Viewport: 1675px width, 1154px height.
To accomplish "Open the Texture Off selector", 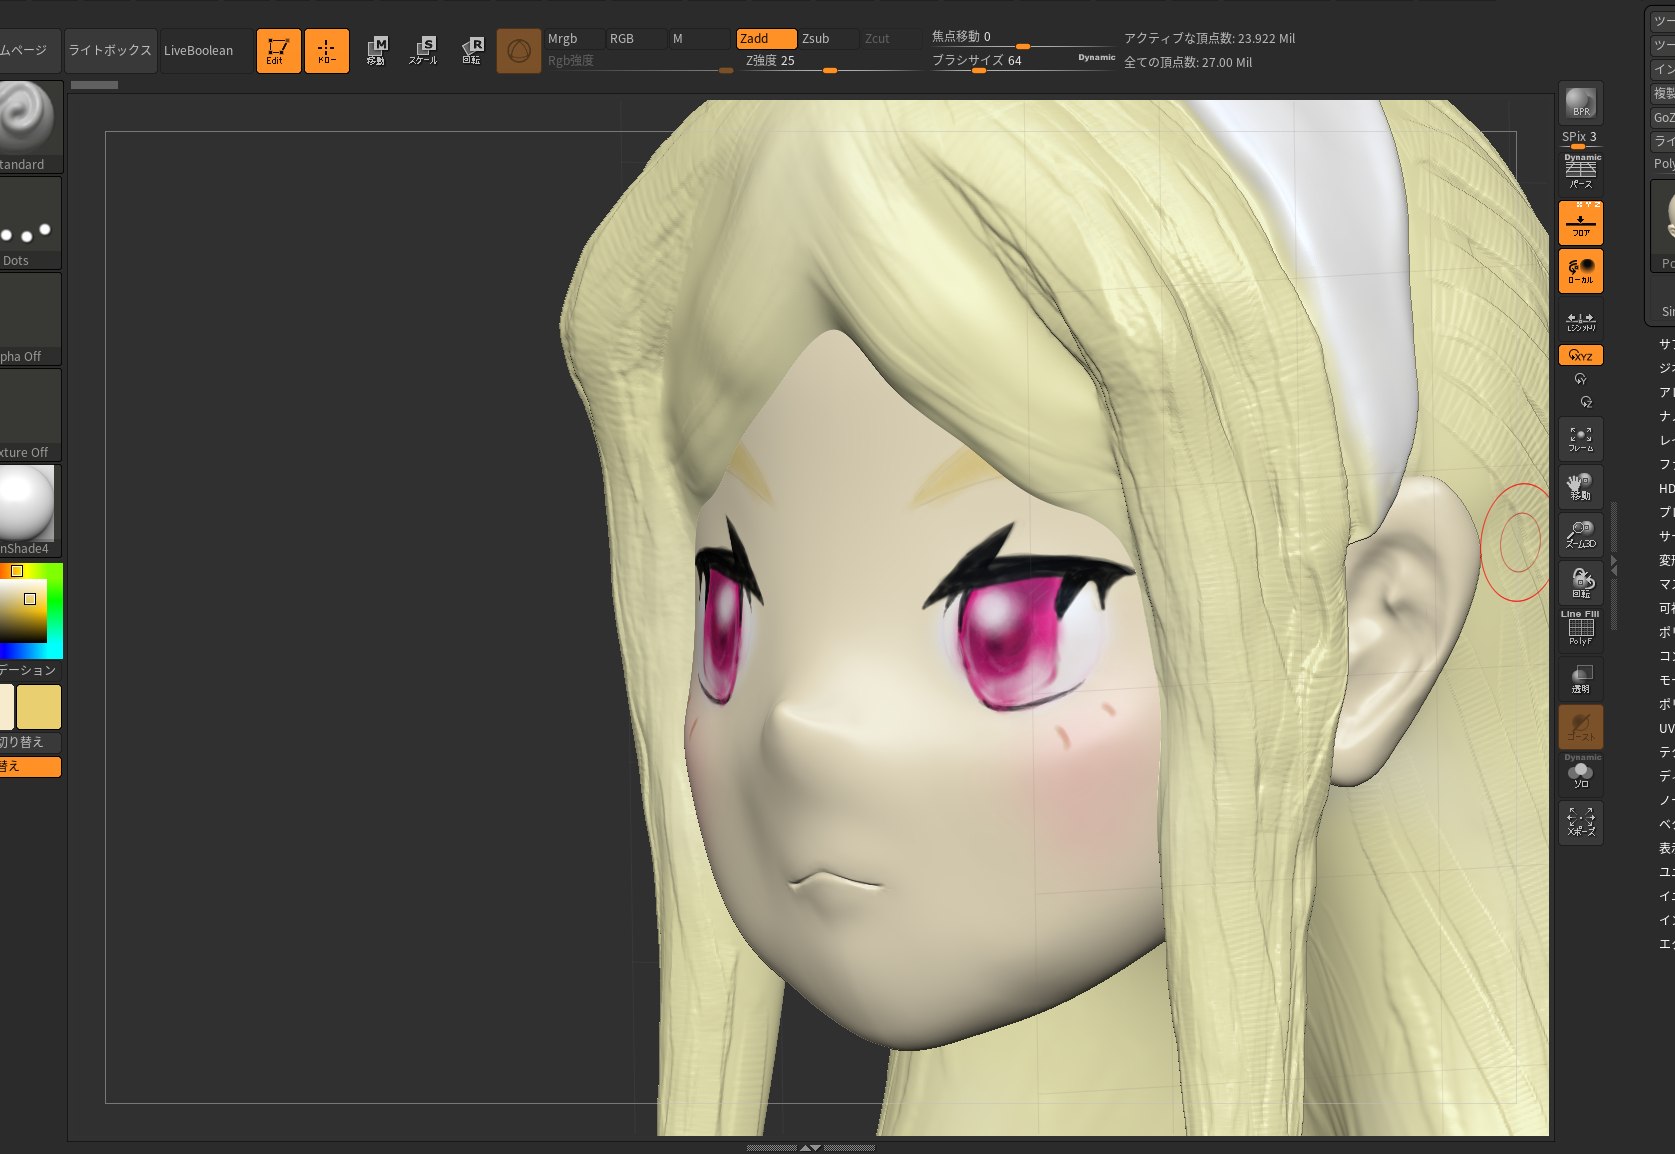I will 30,415.
